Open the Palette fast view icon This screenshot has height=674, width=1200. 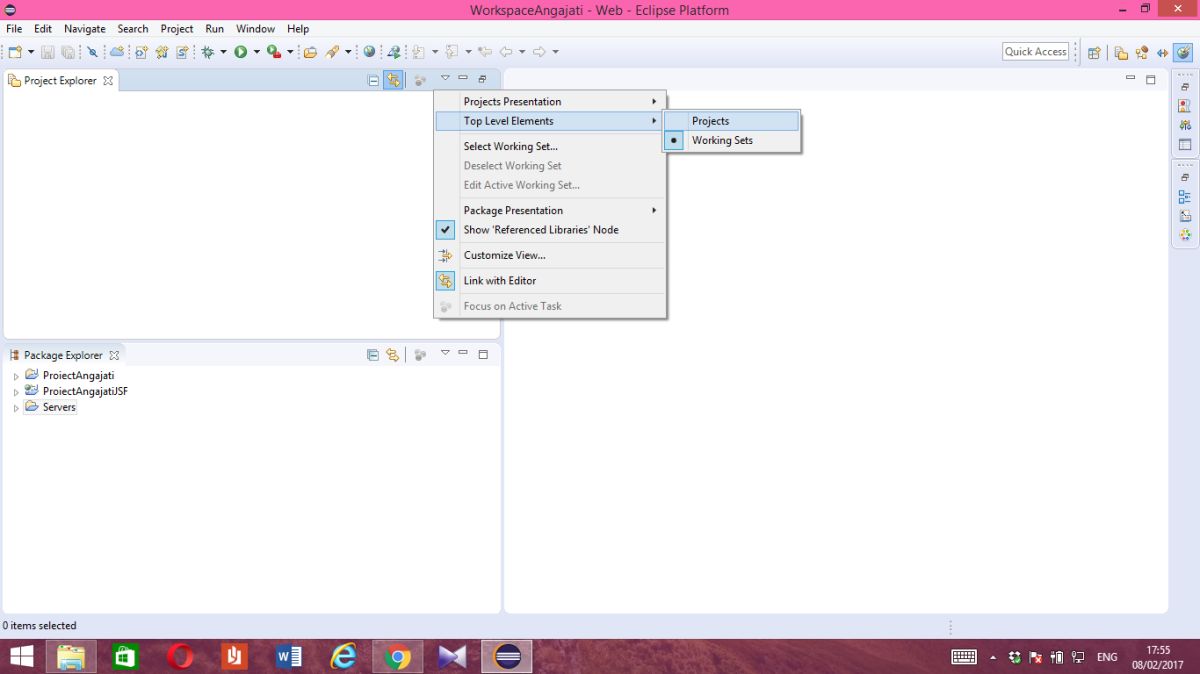point(1185,235)
